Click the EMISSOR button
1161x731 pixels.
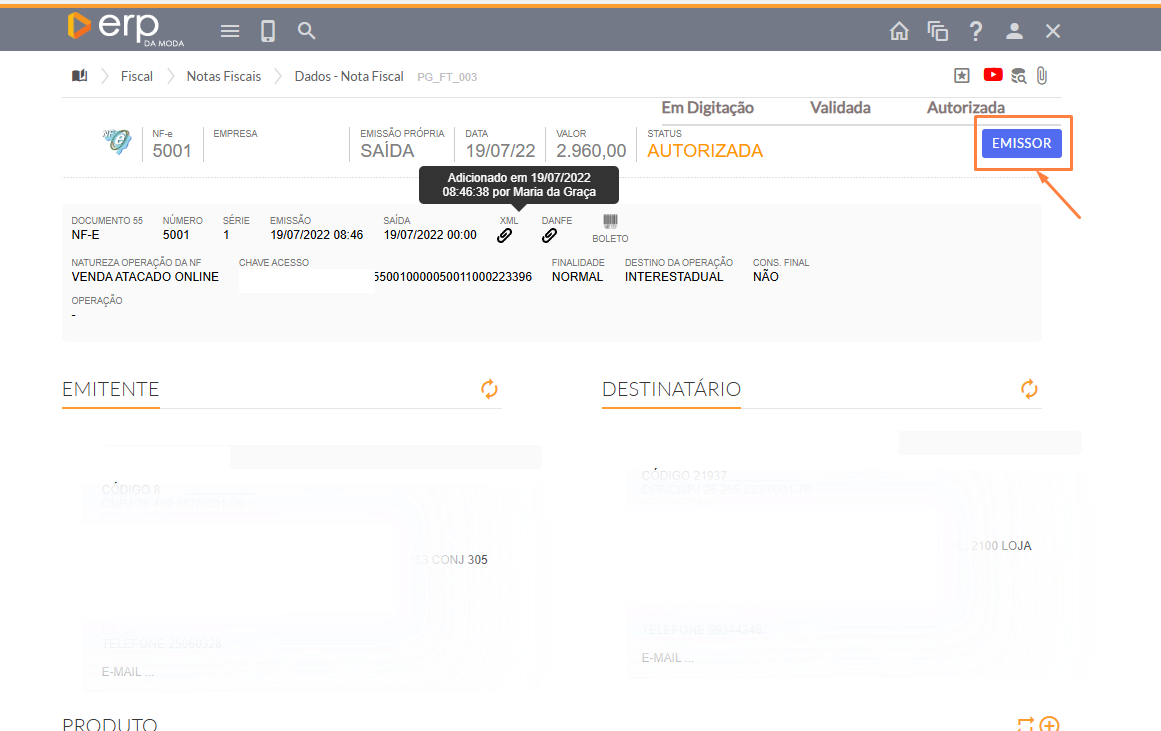1021,143
